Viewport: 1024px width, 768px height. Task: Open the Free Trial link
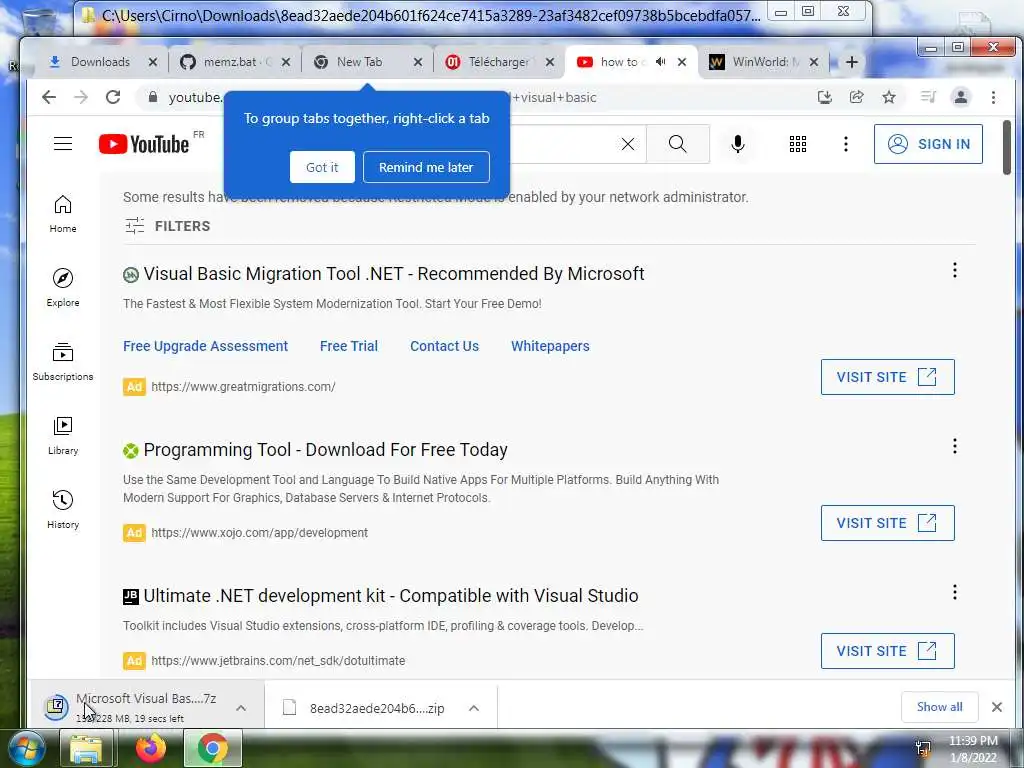tap(349, 346)
